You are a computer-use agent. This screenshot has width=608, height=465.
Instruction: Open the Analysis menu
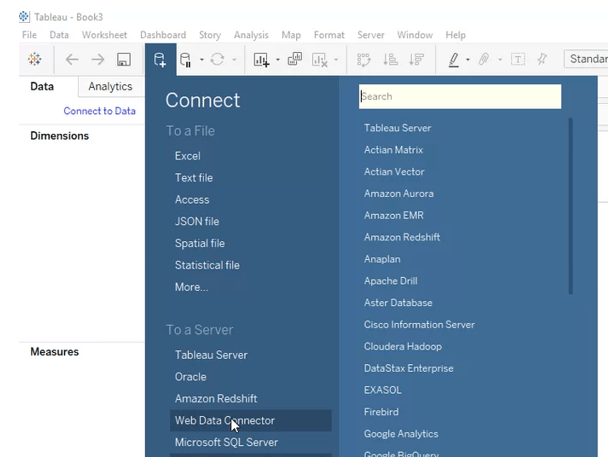click(251, 35)
